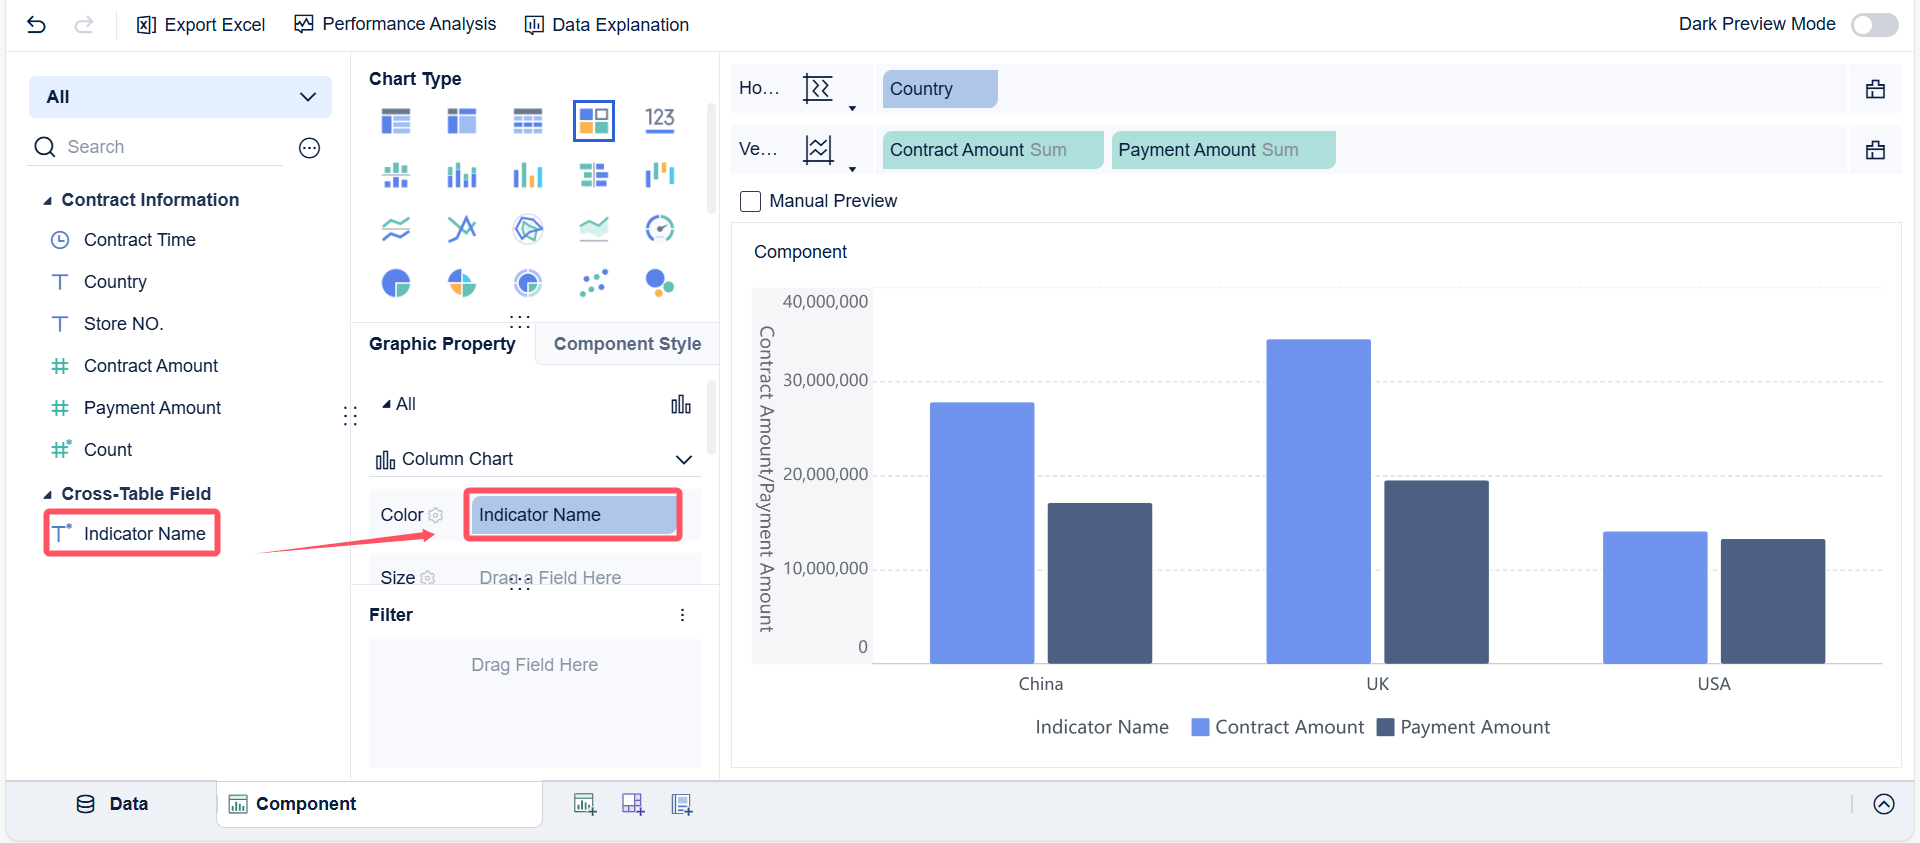
Task: Click the redo arrow icon
Action: (84, 24)
